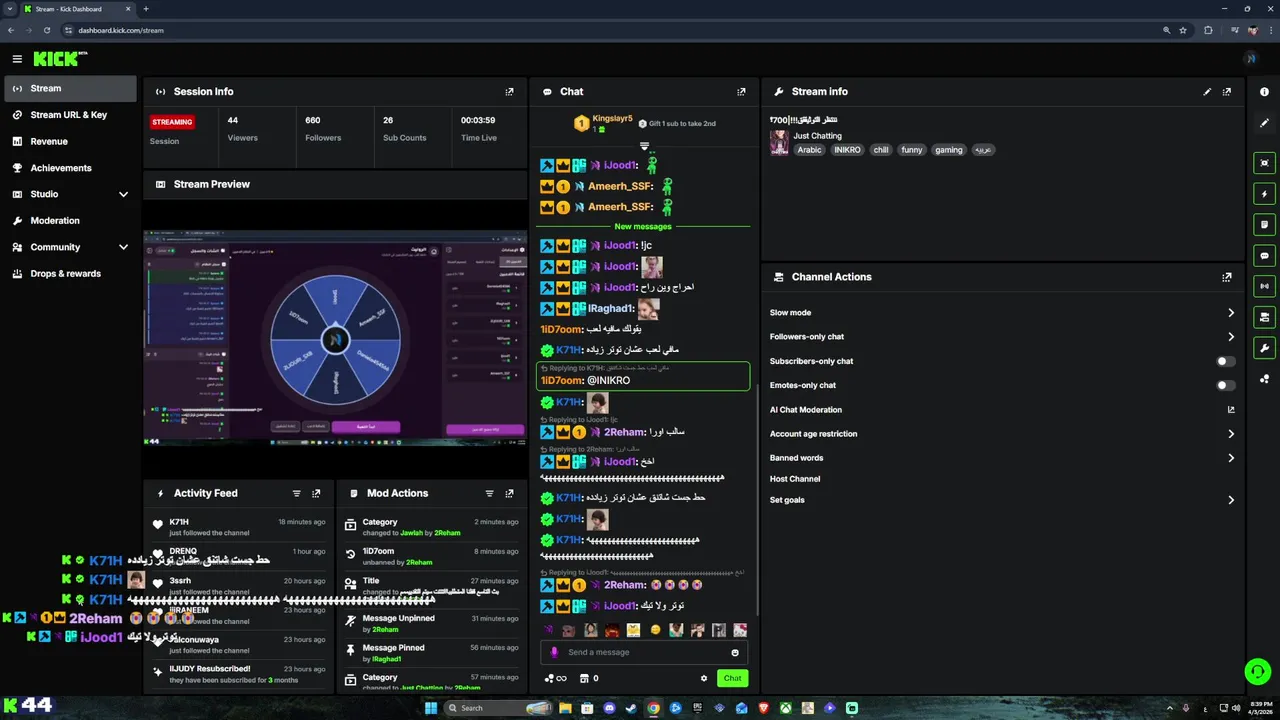Pop out the Mod Actions panel
Screen dimensions: 1280x720
pos(509,493)
